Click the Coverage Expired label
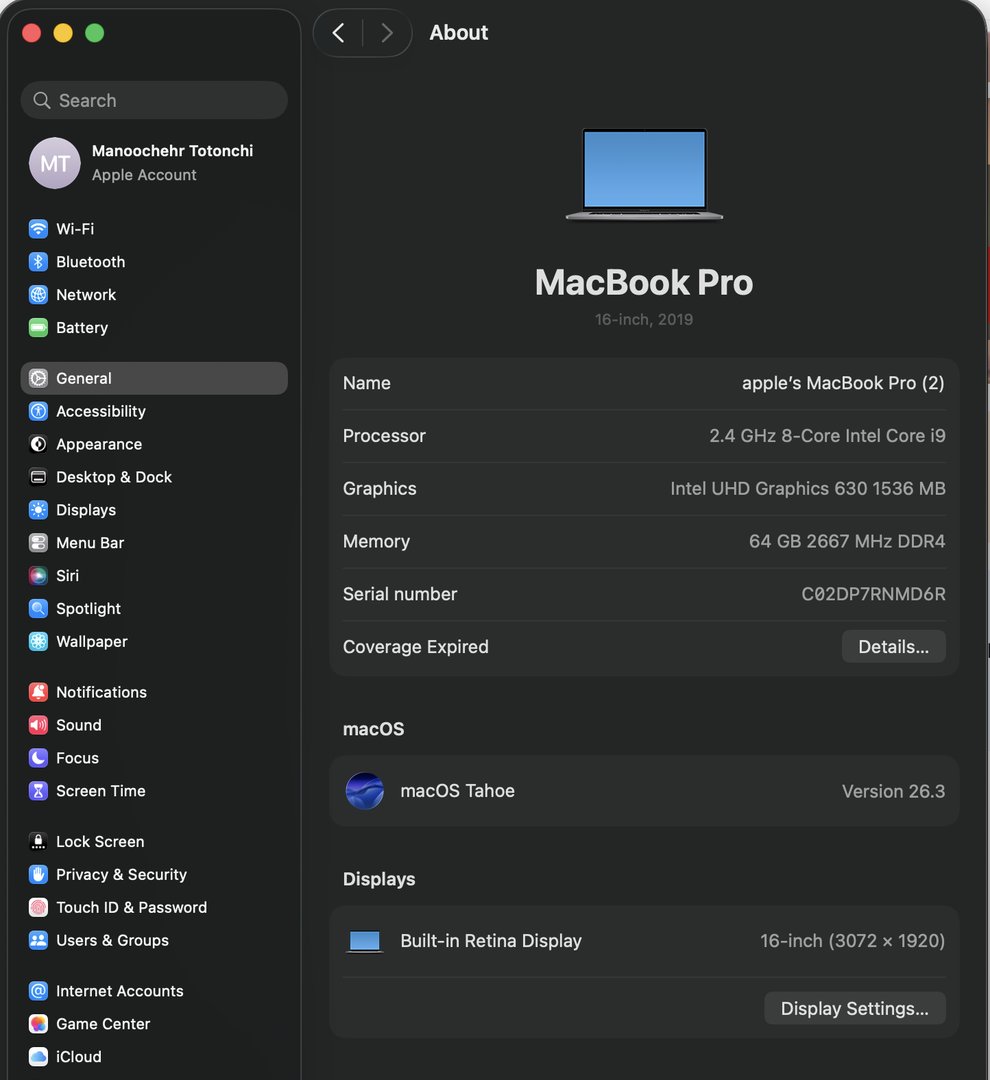990x1080 pixels. coord(415,647)
